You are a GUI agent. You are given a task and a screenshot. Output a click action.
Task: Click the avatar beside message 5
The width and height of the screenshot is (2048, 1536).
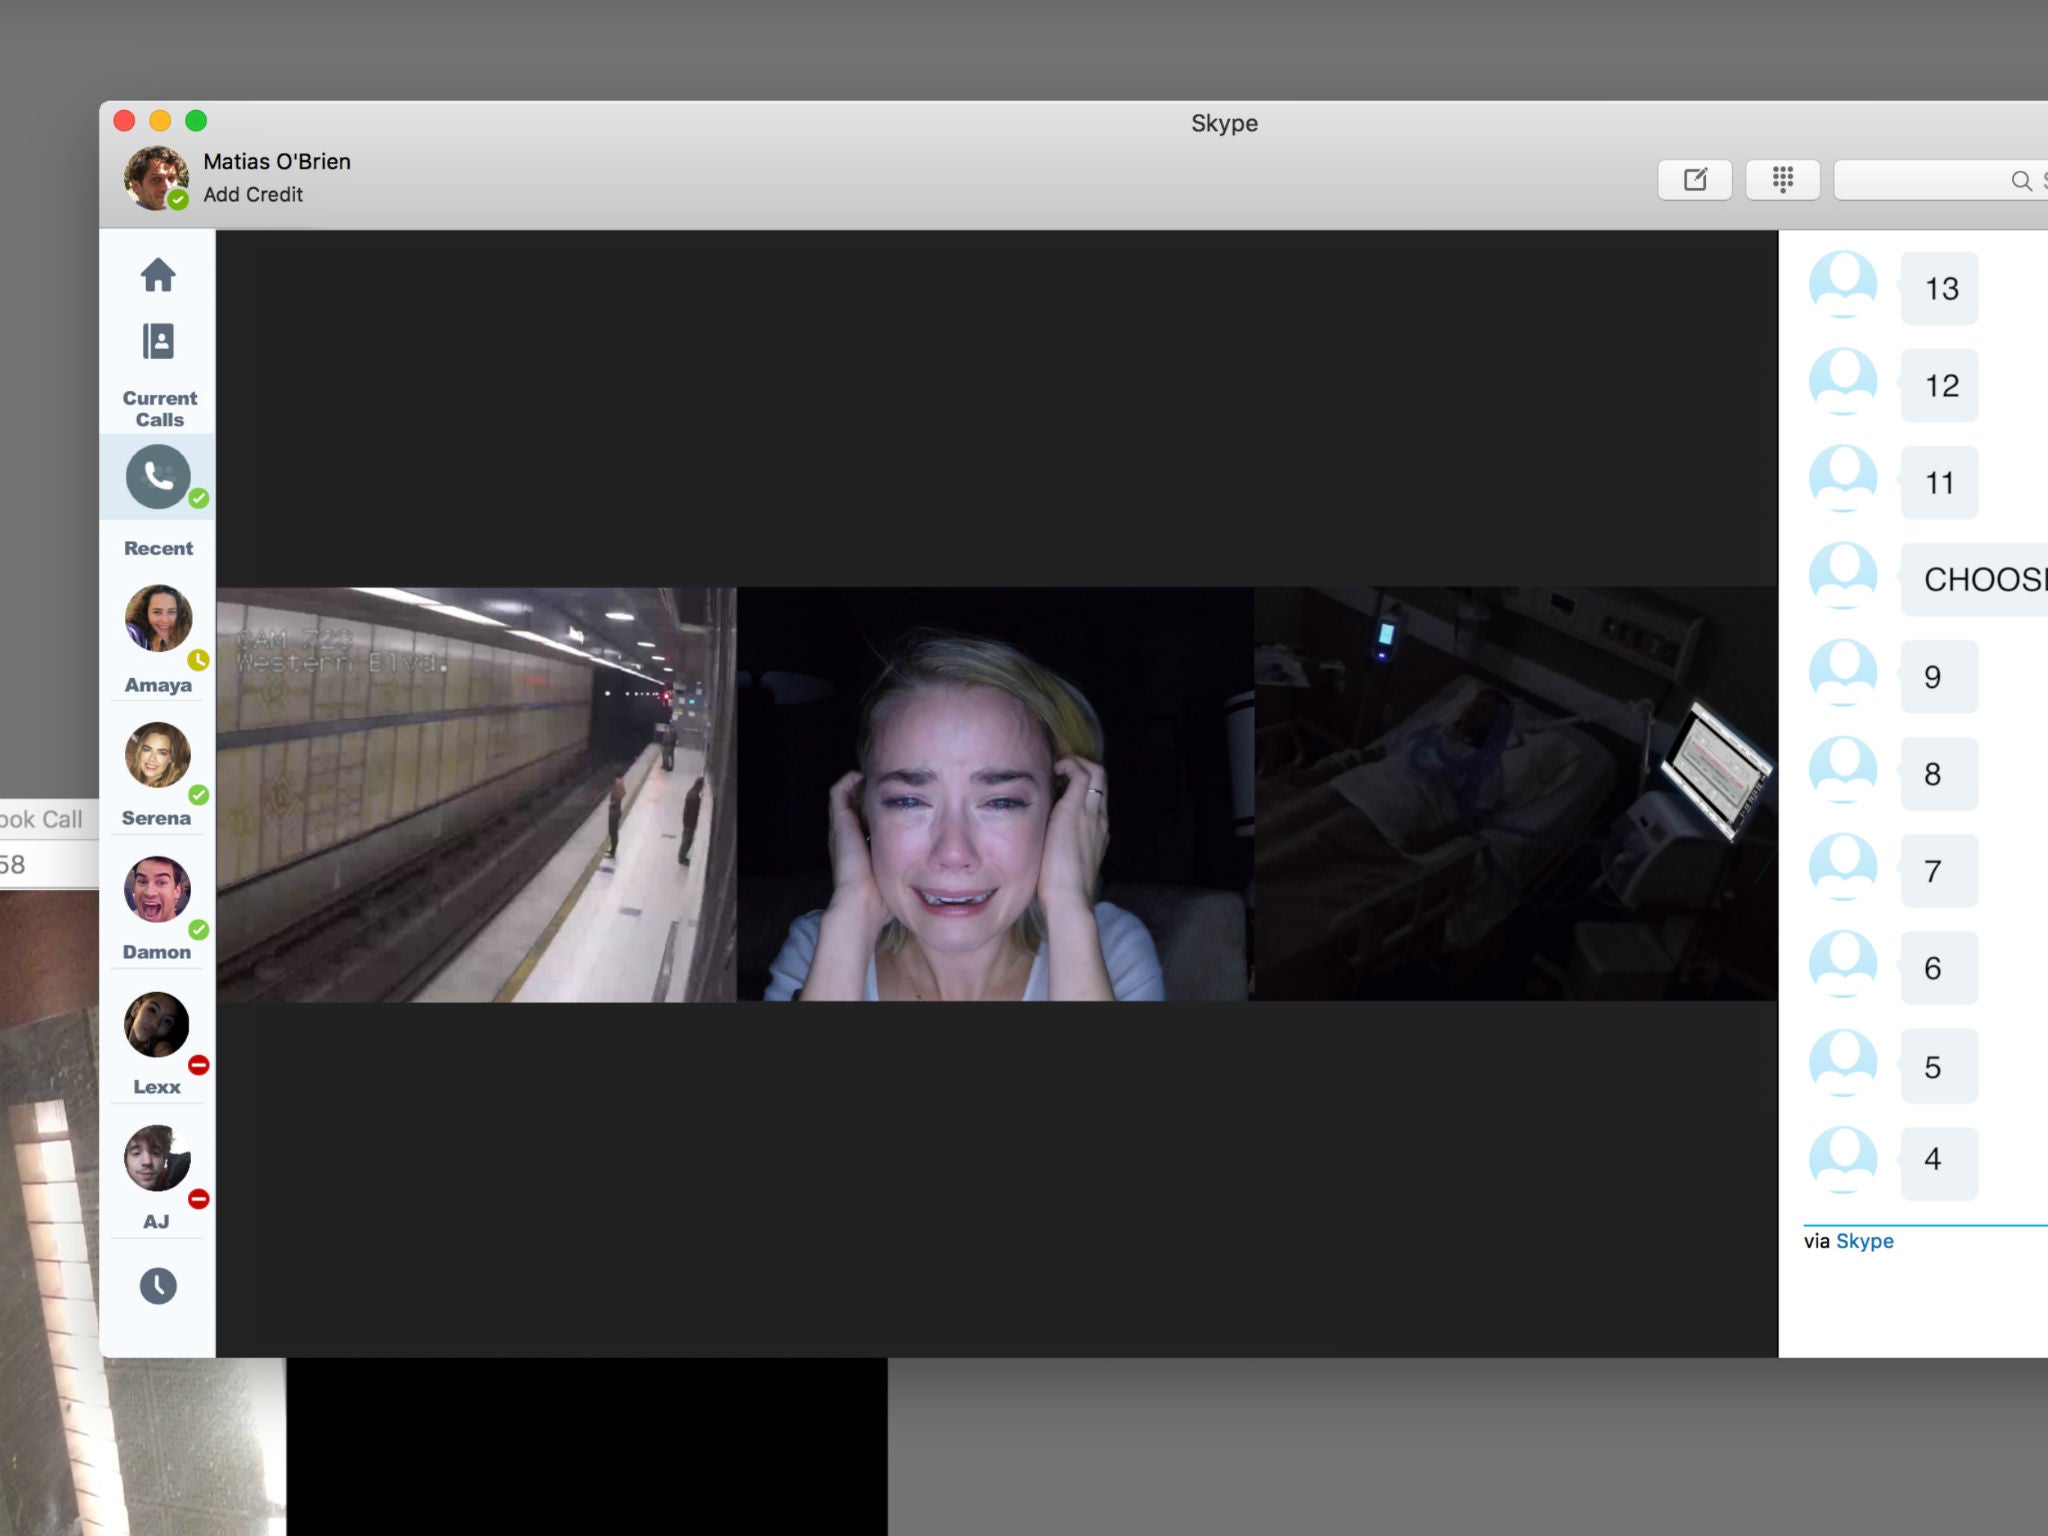1843,1062
